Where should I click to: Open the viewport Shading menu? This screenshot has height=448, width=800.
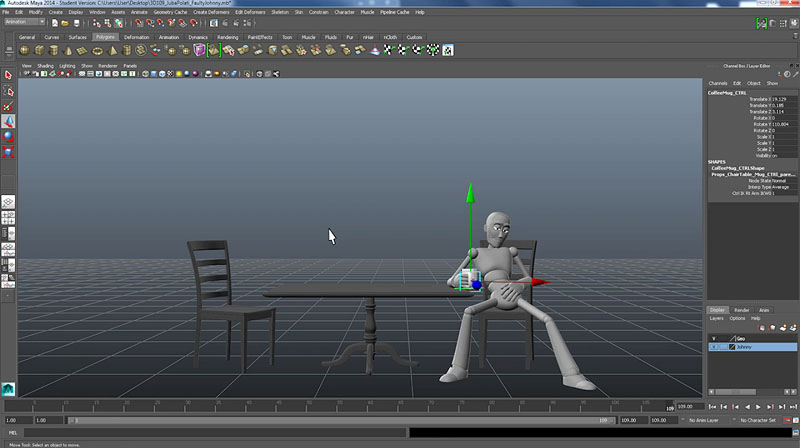coord(45,66)
